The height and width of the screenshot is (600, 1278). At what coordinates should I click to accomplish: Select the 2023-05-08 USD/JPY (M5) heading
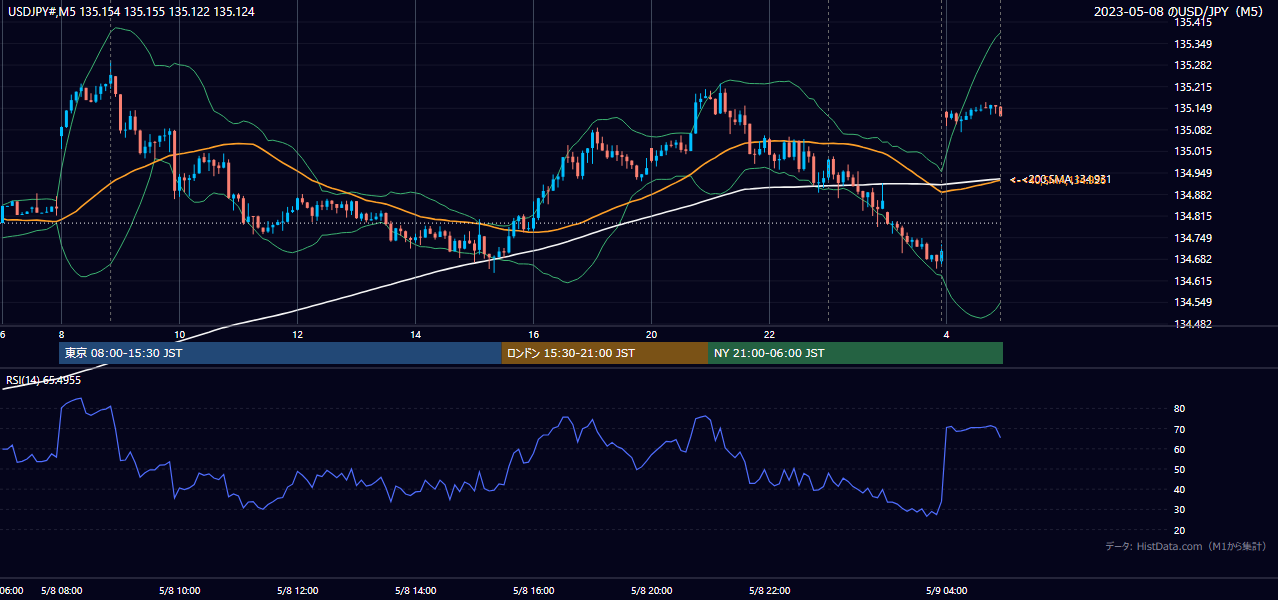[x=1180, y=12]
